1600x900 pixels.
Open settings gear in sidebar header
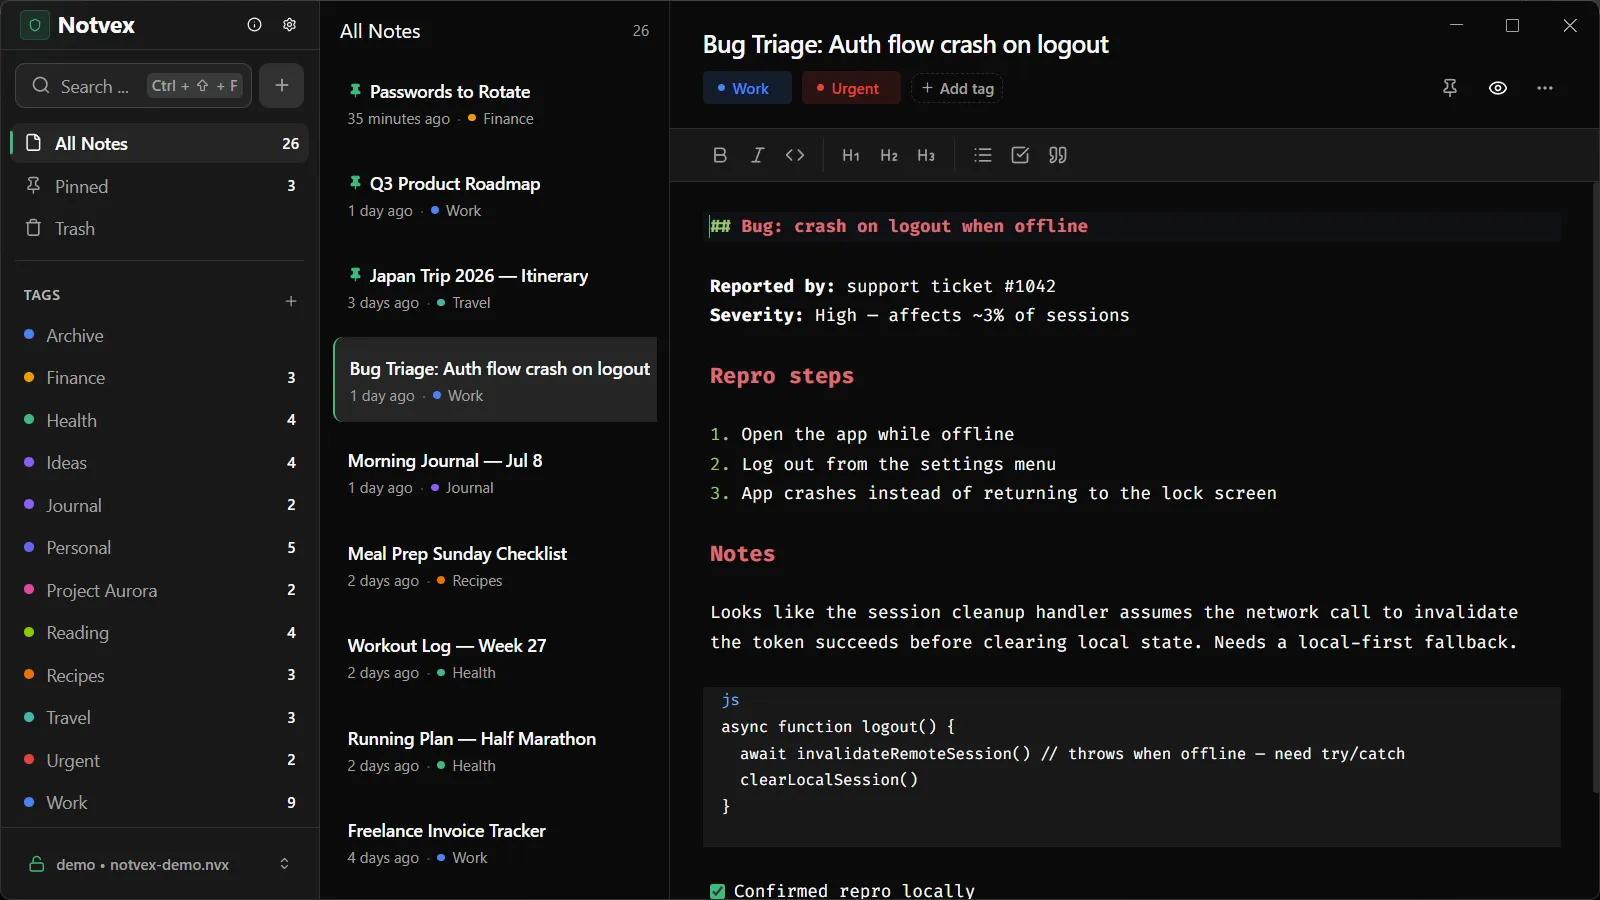click(x=290, y=25)
